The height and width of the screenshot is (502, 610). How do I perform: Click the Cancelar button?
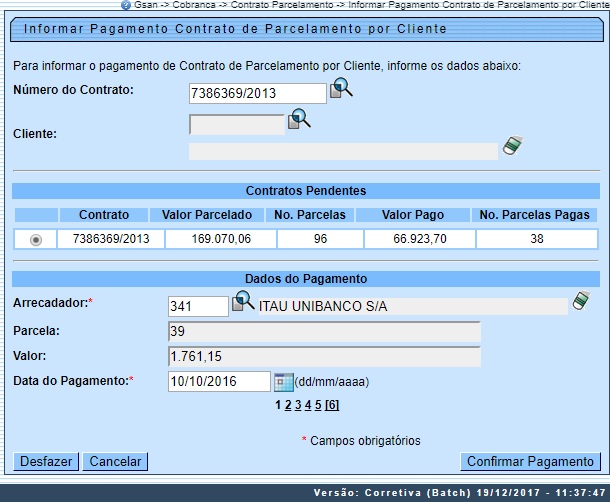(115, 461)
